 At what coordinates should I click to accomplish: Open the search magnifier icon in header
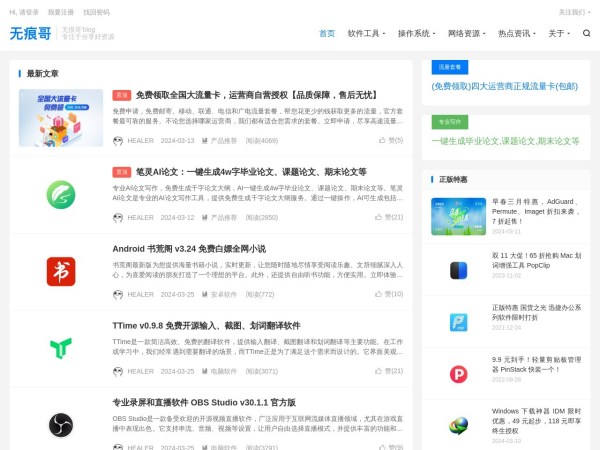click(x=586, y=33)
